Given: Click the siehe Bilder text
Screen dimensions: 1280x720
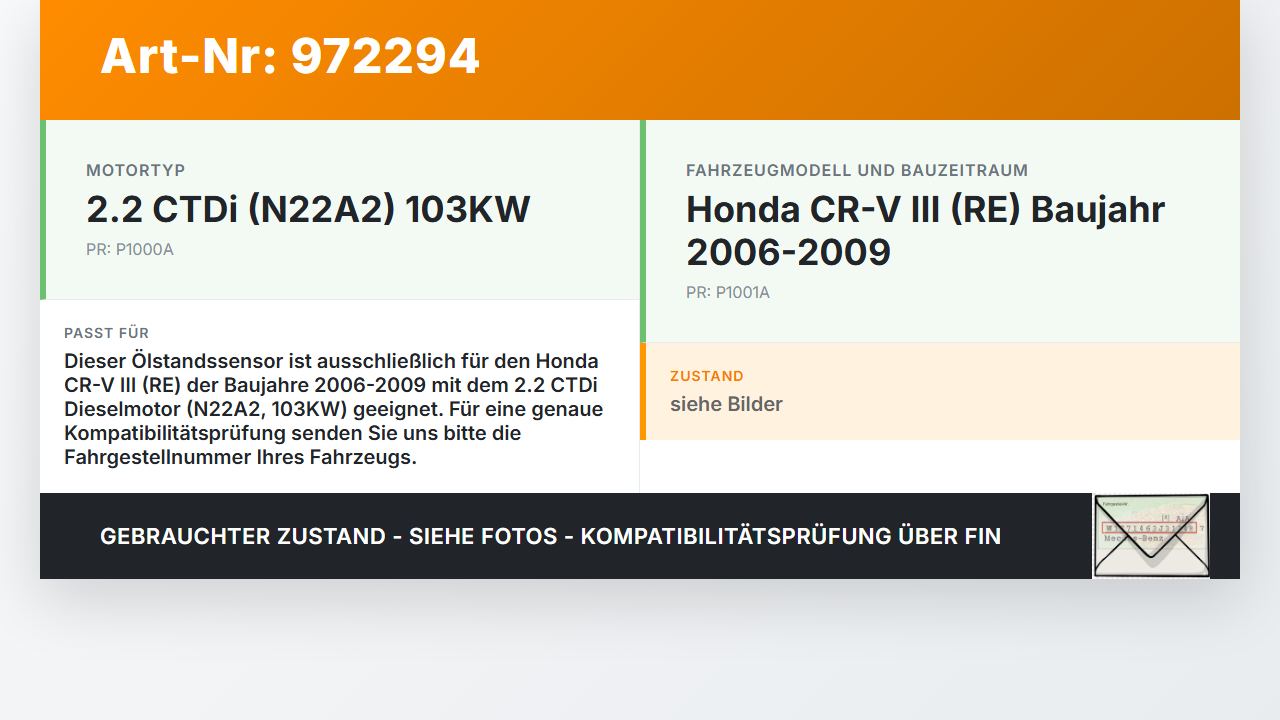Looking at the screenshot, I should coord(726,404).
